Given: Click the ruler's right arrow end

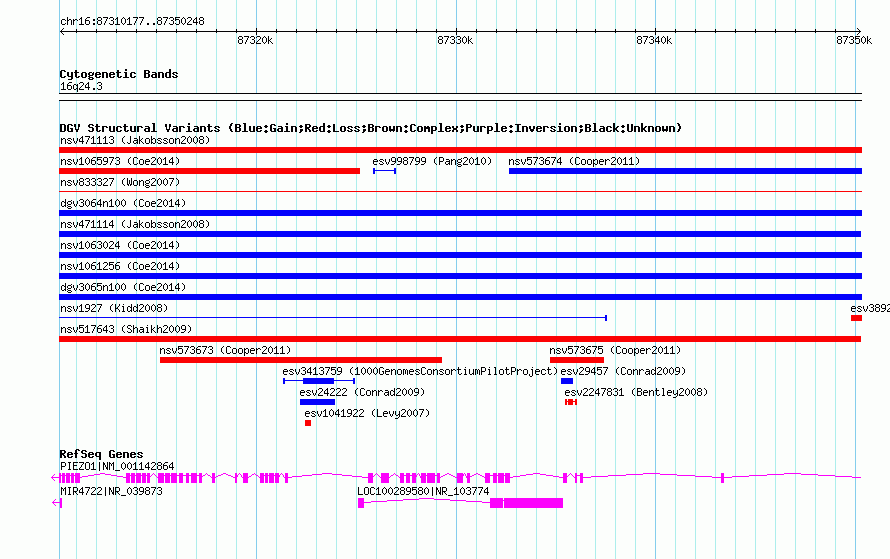Looking at the screenshot, I should pyautogui.click(x=859, y=32).
